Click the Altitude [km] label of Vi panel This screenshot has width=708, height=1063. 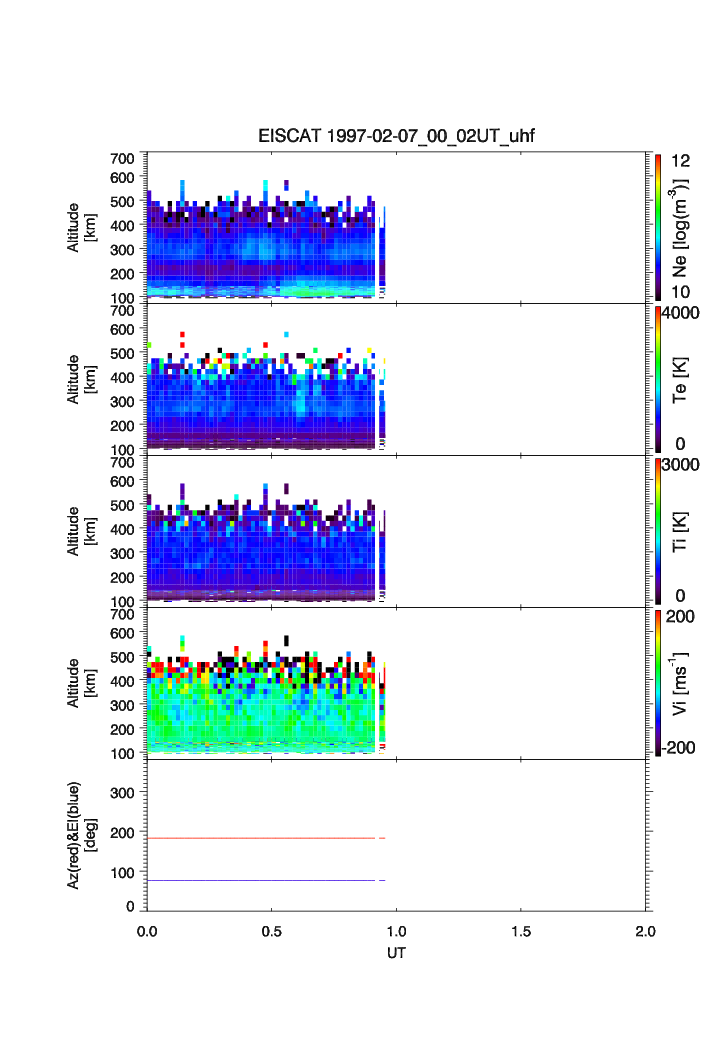81,683
